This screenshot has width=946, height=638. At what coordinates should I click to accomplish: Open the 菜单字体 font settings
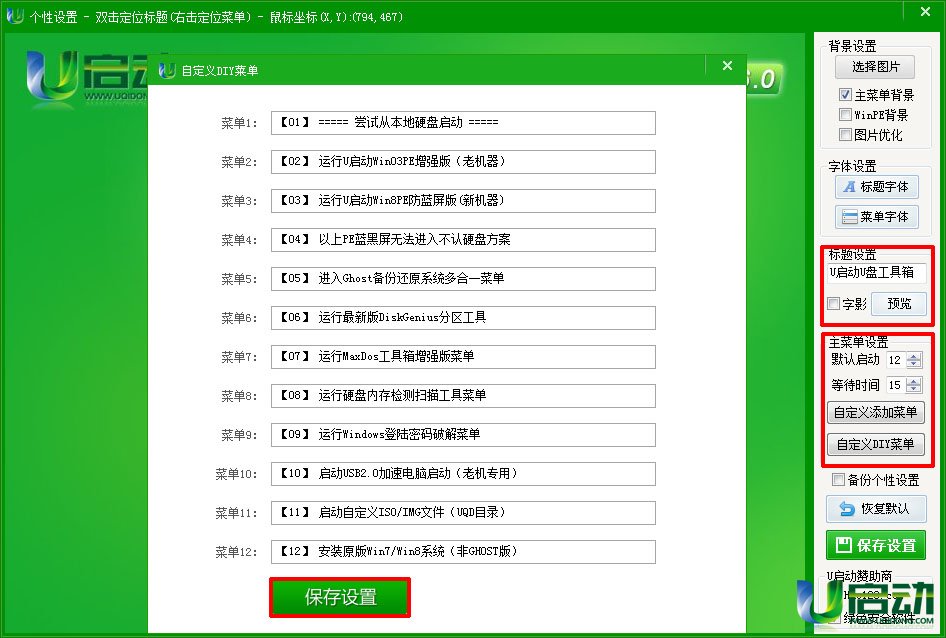[877, 217]
